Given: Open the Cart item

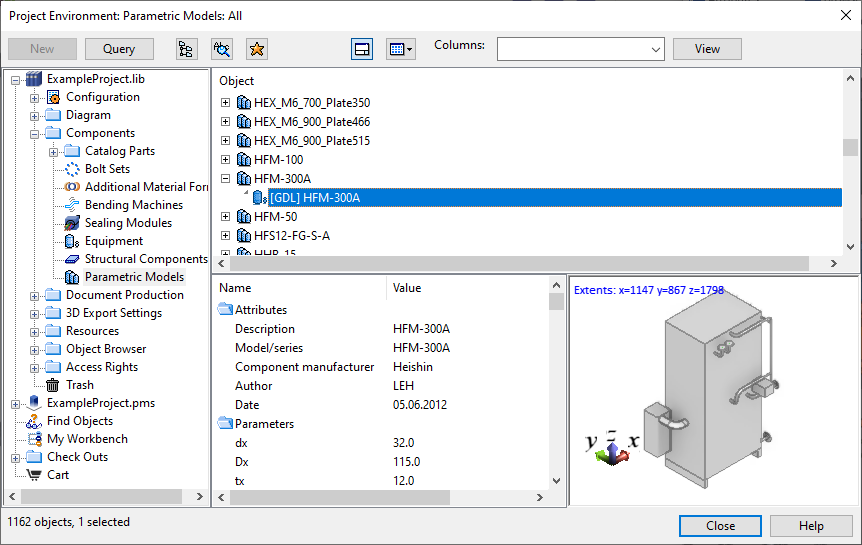Looking at the screenshot, I should [57, 475].
